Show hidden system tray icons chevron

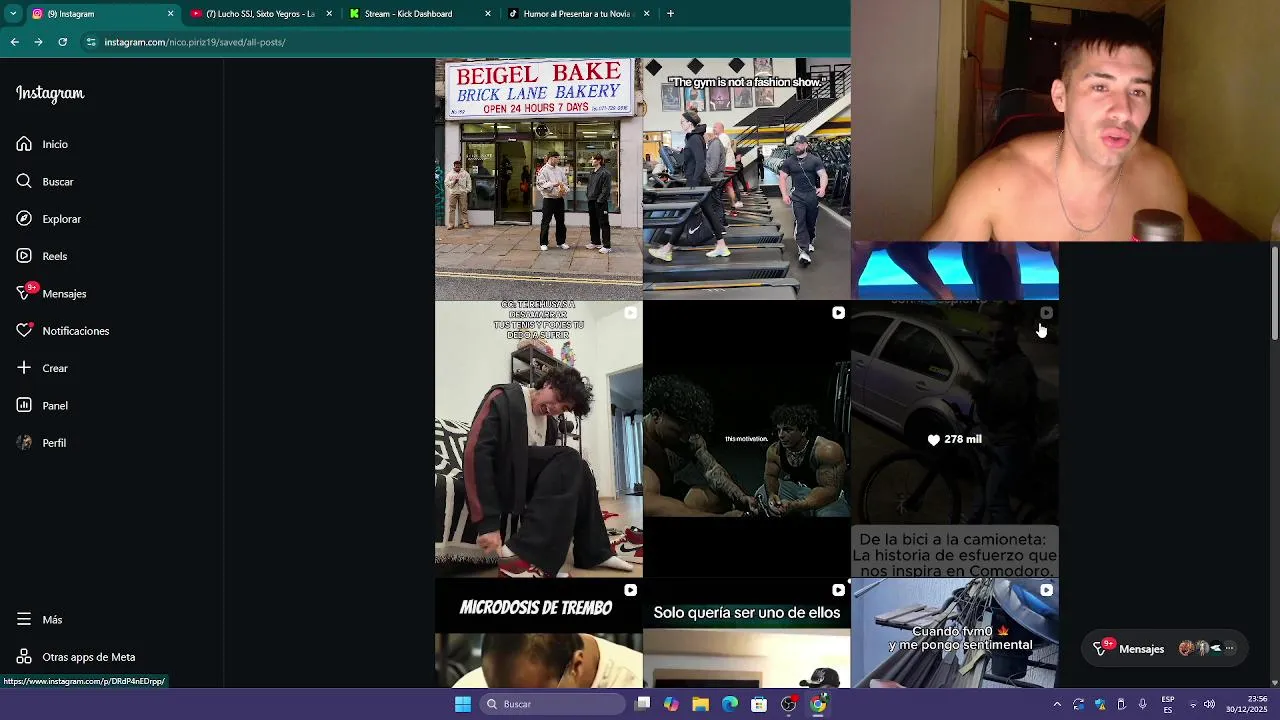pyautogui.click(x=1057, y=704)
